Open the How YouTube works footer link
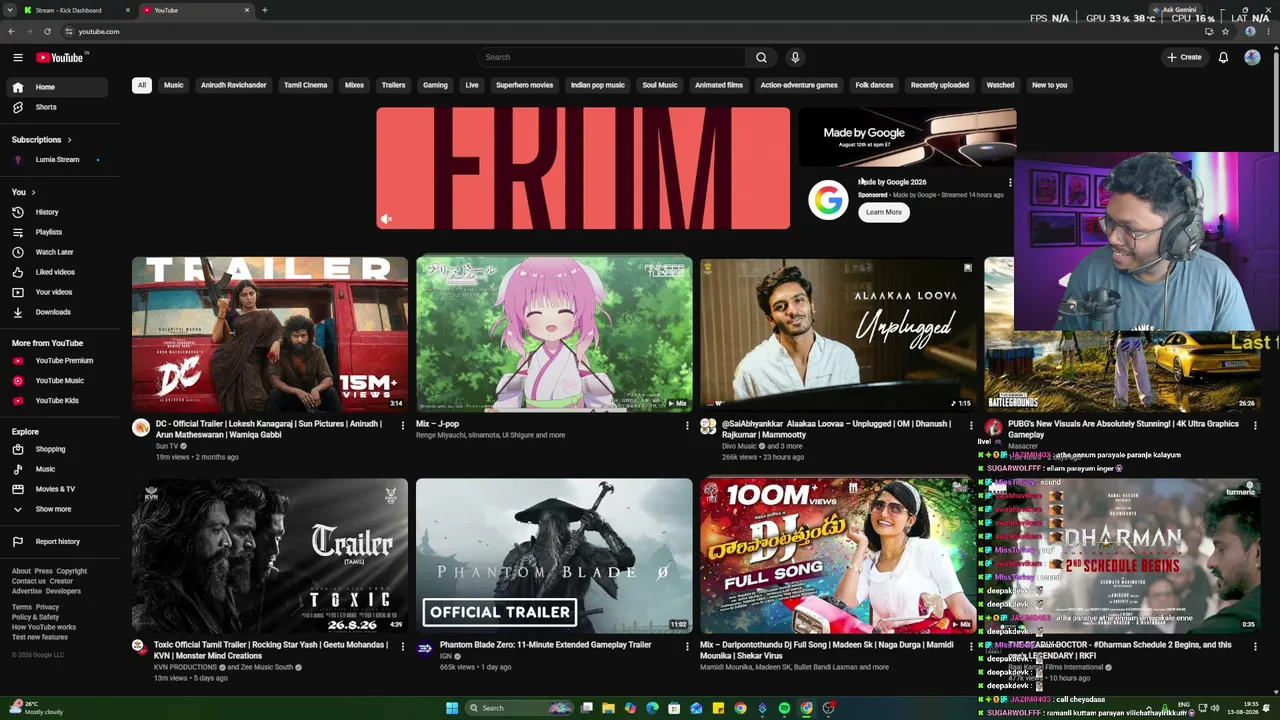Image resolution: width=1280 pixels, height=720 pixels. pyautogui.click(x=44, y=627)
